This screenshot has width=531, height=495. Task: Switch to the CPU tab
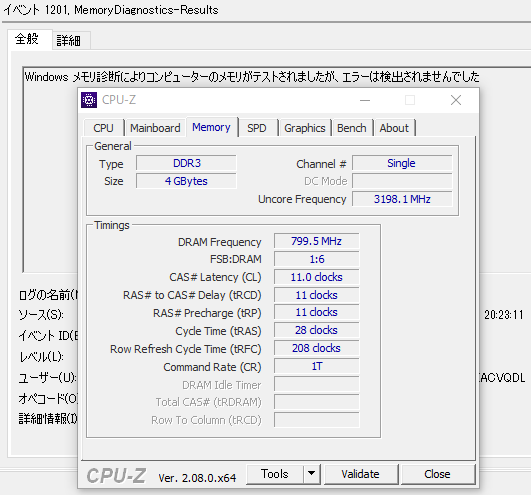(104, 128)
